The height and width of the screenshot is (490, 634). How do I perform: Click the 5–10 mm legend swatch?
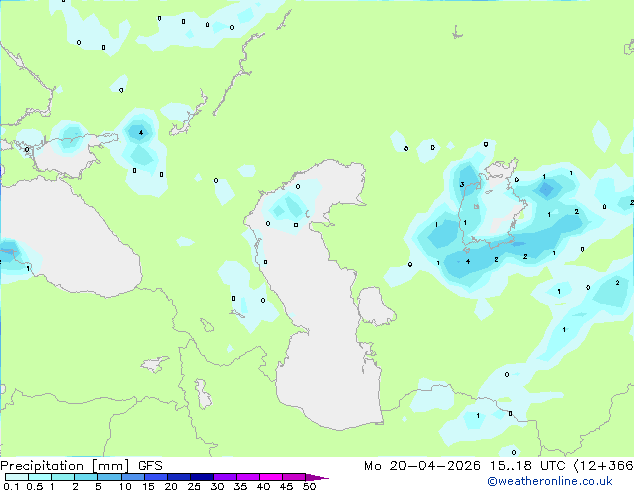(x=110, y=477)
